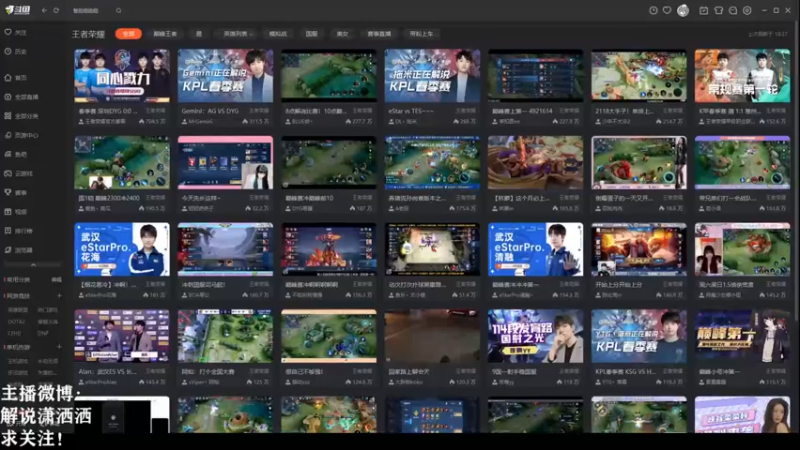The image size is (800, 450).
Task: Open 排行榜 ranking in the sidebar
Action: coord(19,231)
